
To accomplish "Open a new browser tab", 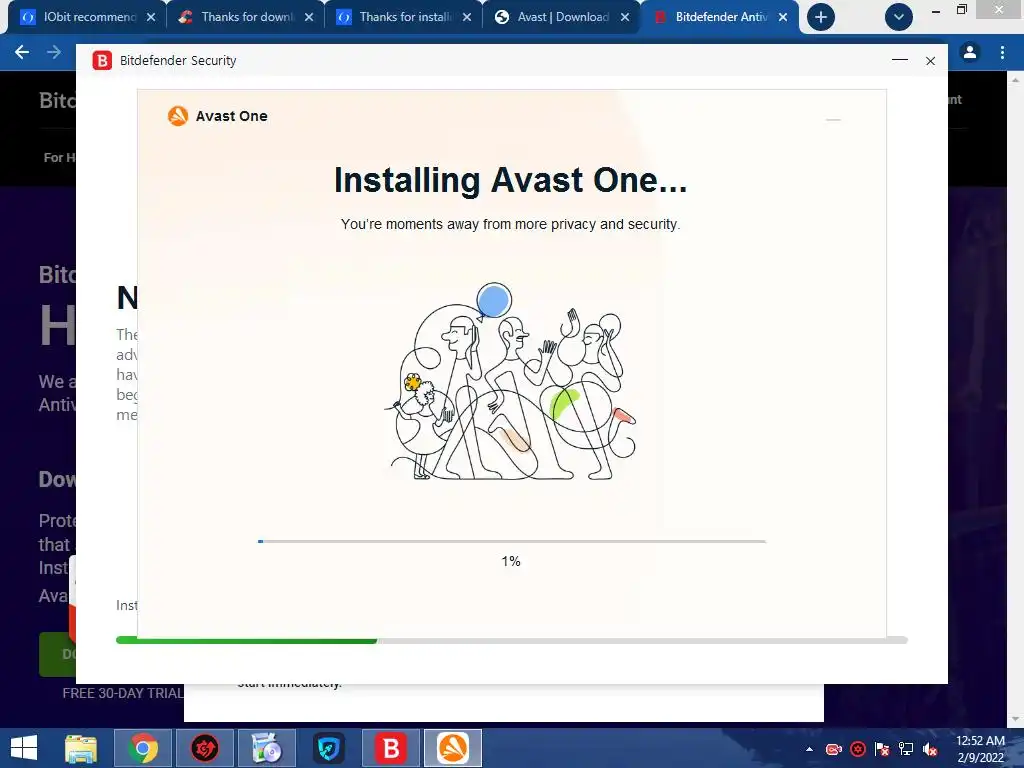I will 821,17.
